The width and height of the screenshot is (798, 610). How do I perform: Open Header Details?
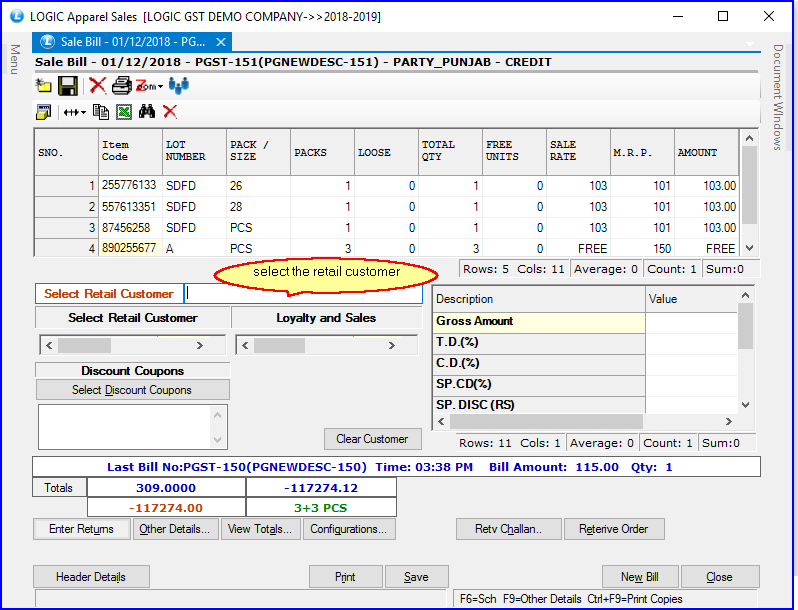click(91, 577)
